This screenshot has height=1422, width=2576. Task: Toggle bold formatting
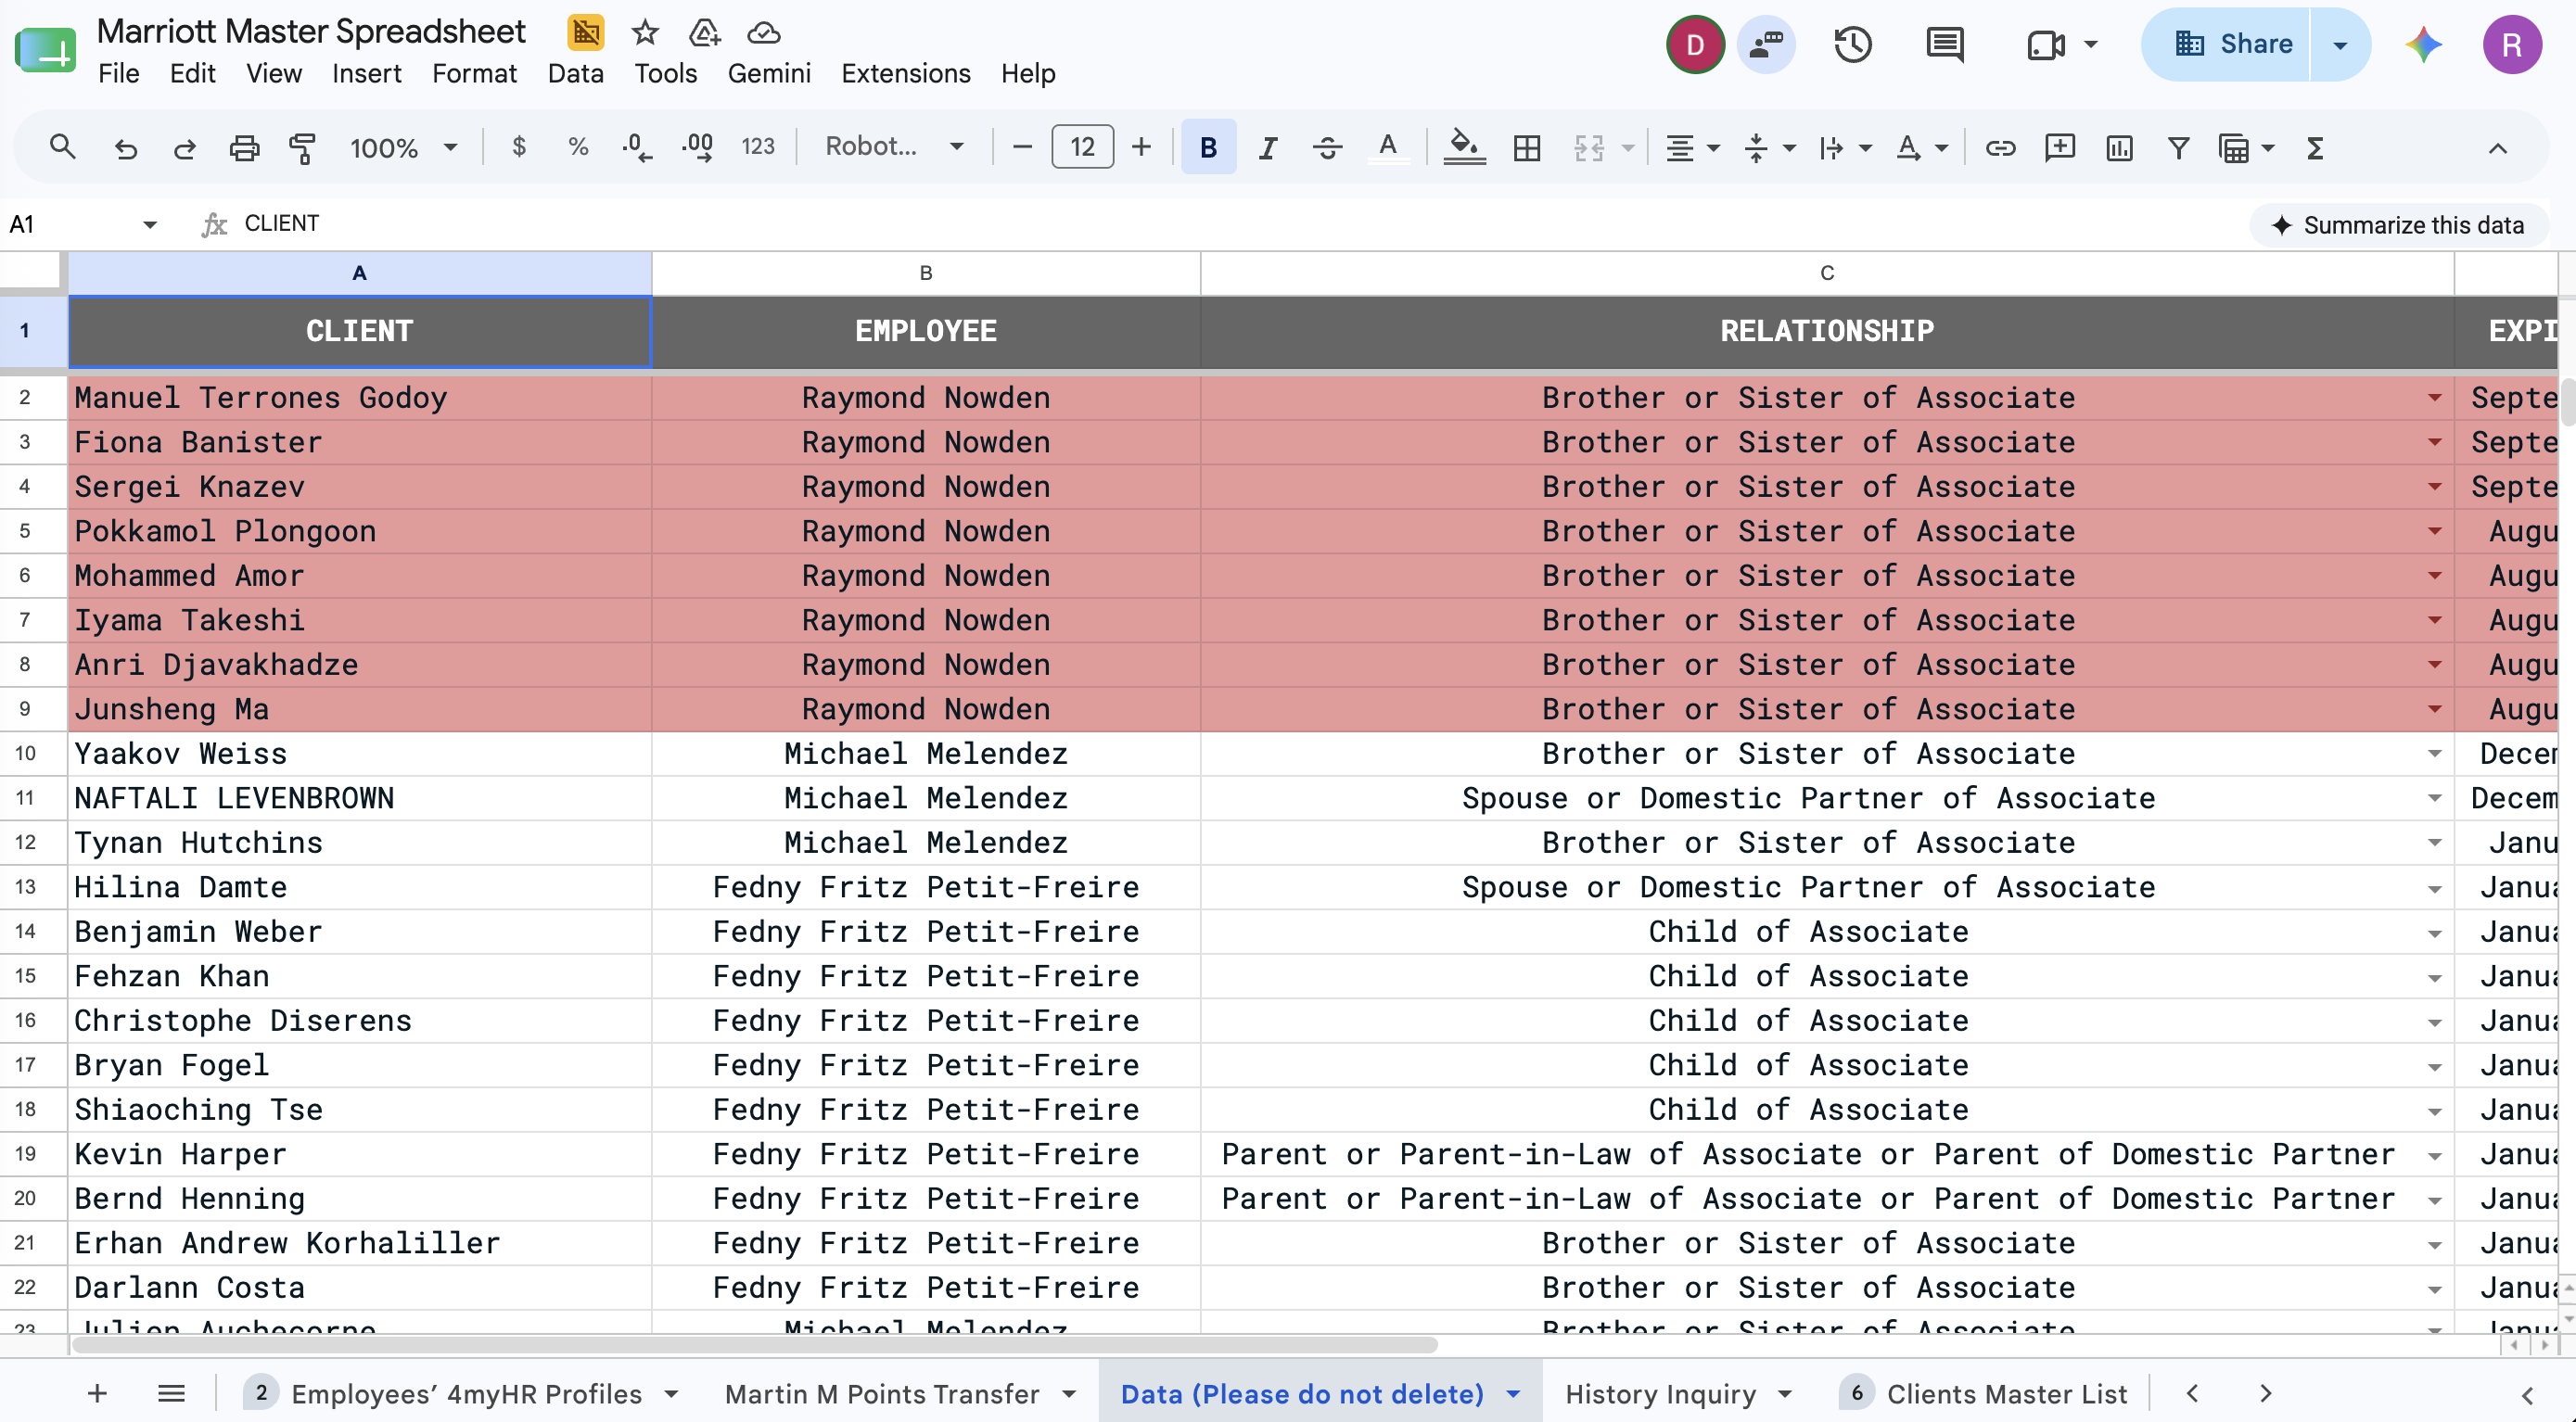tap(1208, 148)
